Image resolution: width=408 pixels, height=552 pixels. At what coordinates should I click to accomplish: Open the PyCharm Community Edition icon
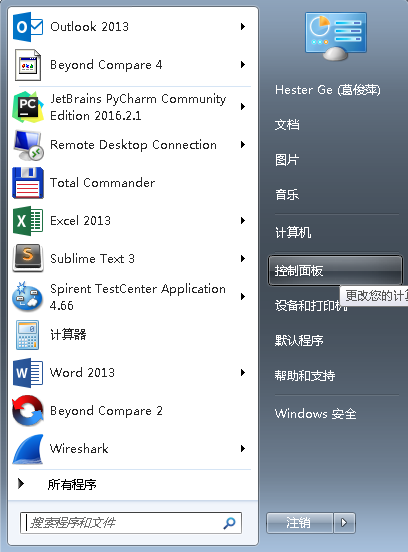coord(28,107)
